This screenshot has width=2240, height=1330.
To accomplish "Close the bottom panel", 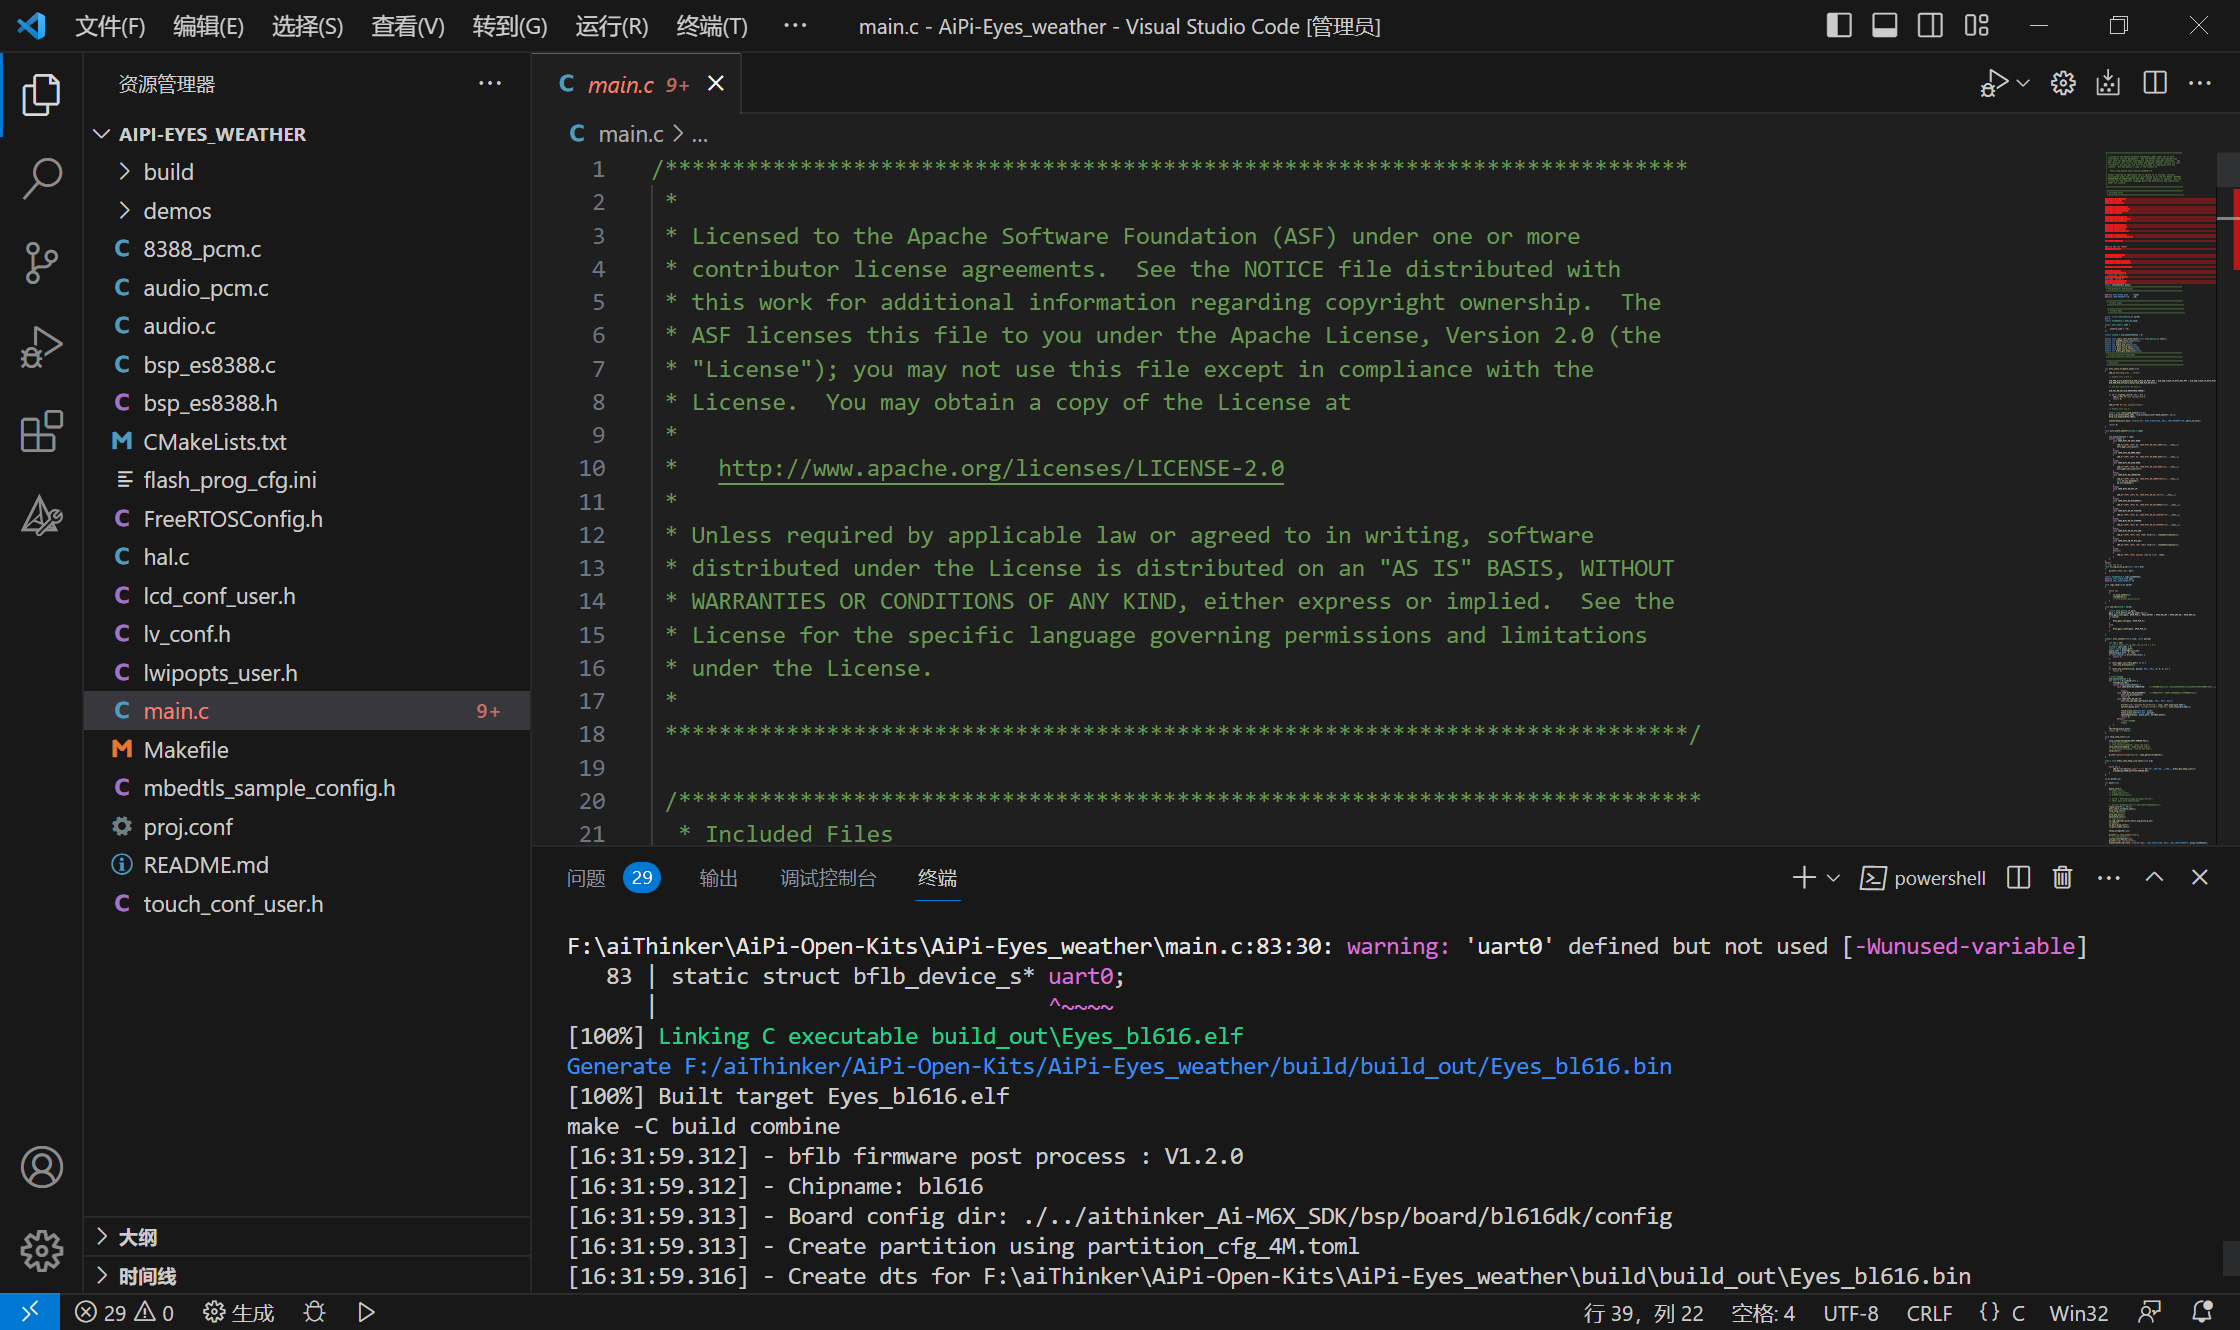I will pos(2200,877).
